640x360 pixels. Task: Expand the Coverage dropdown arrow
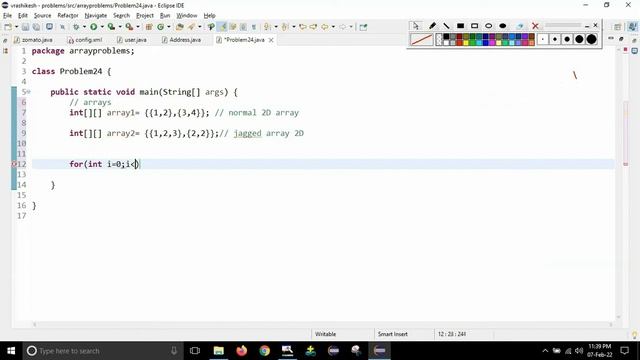(120, 27)
